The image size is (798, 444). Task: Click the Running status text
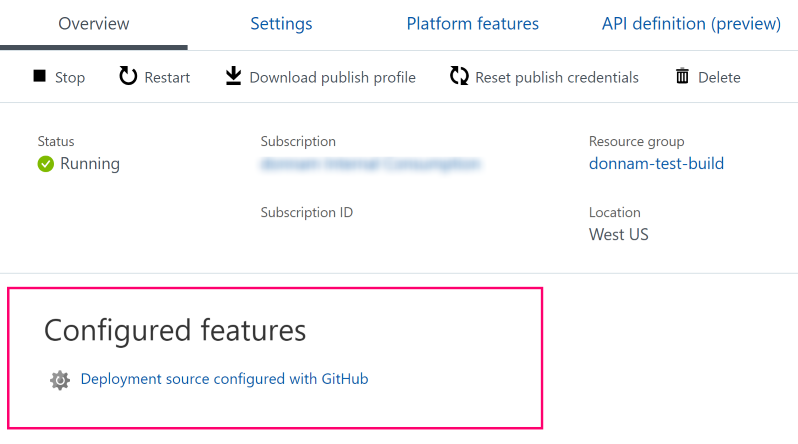pos(90,164)
